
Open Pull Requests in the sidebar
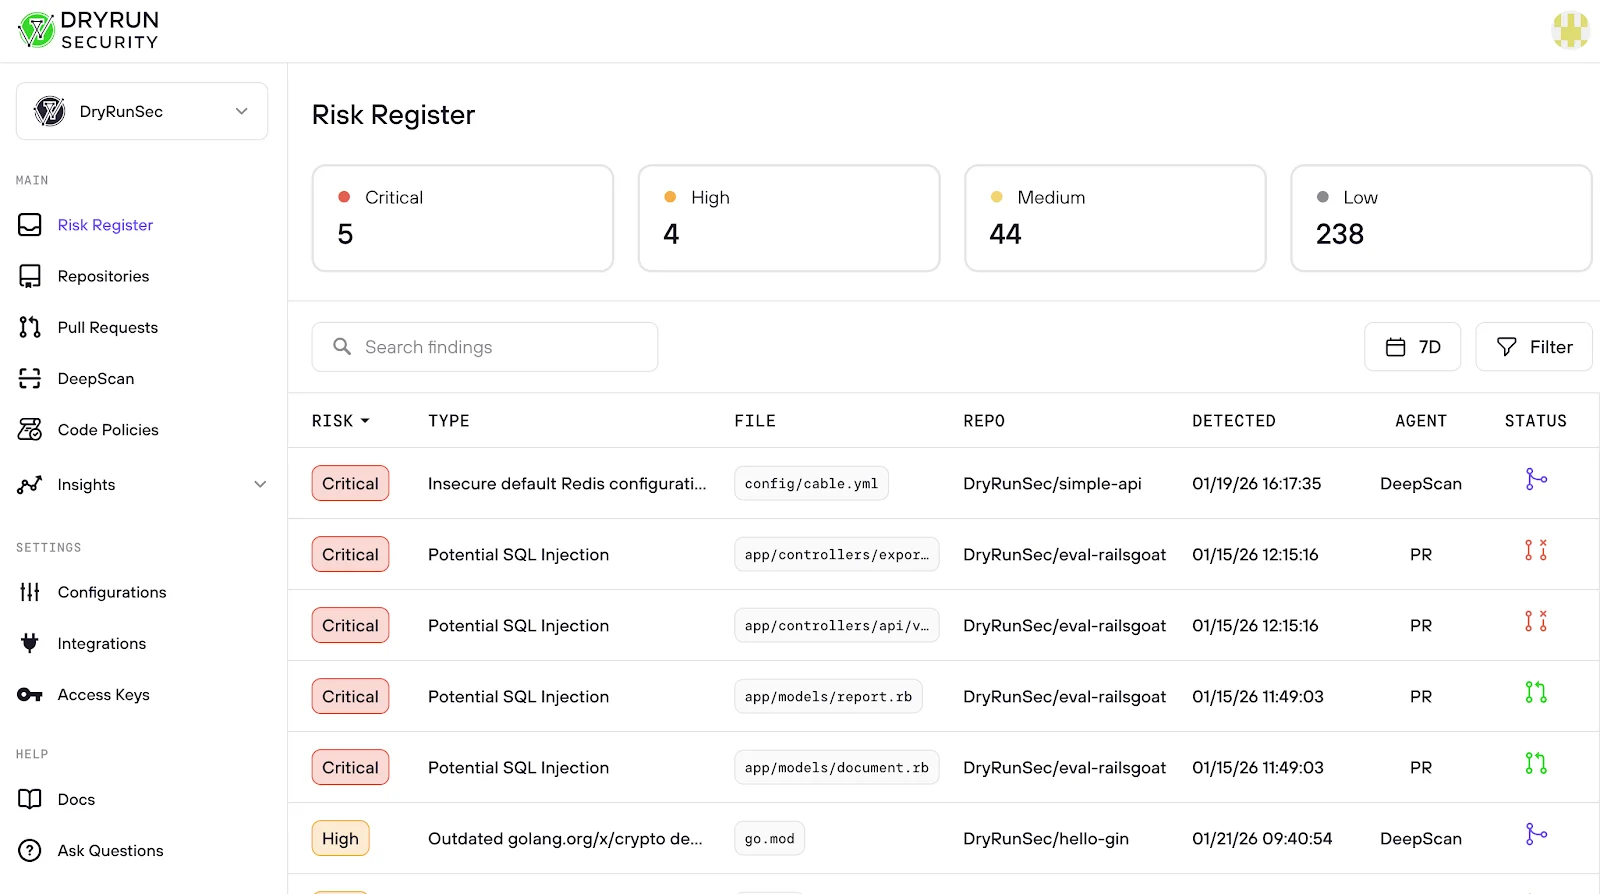pyautogui.click(x=108, y=327)
